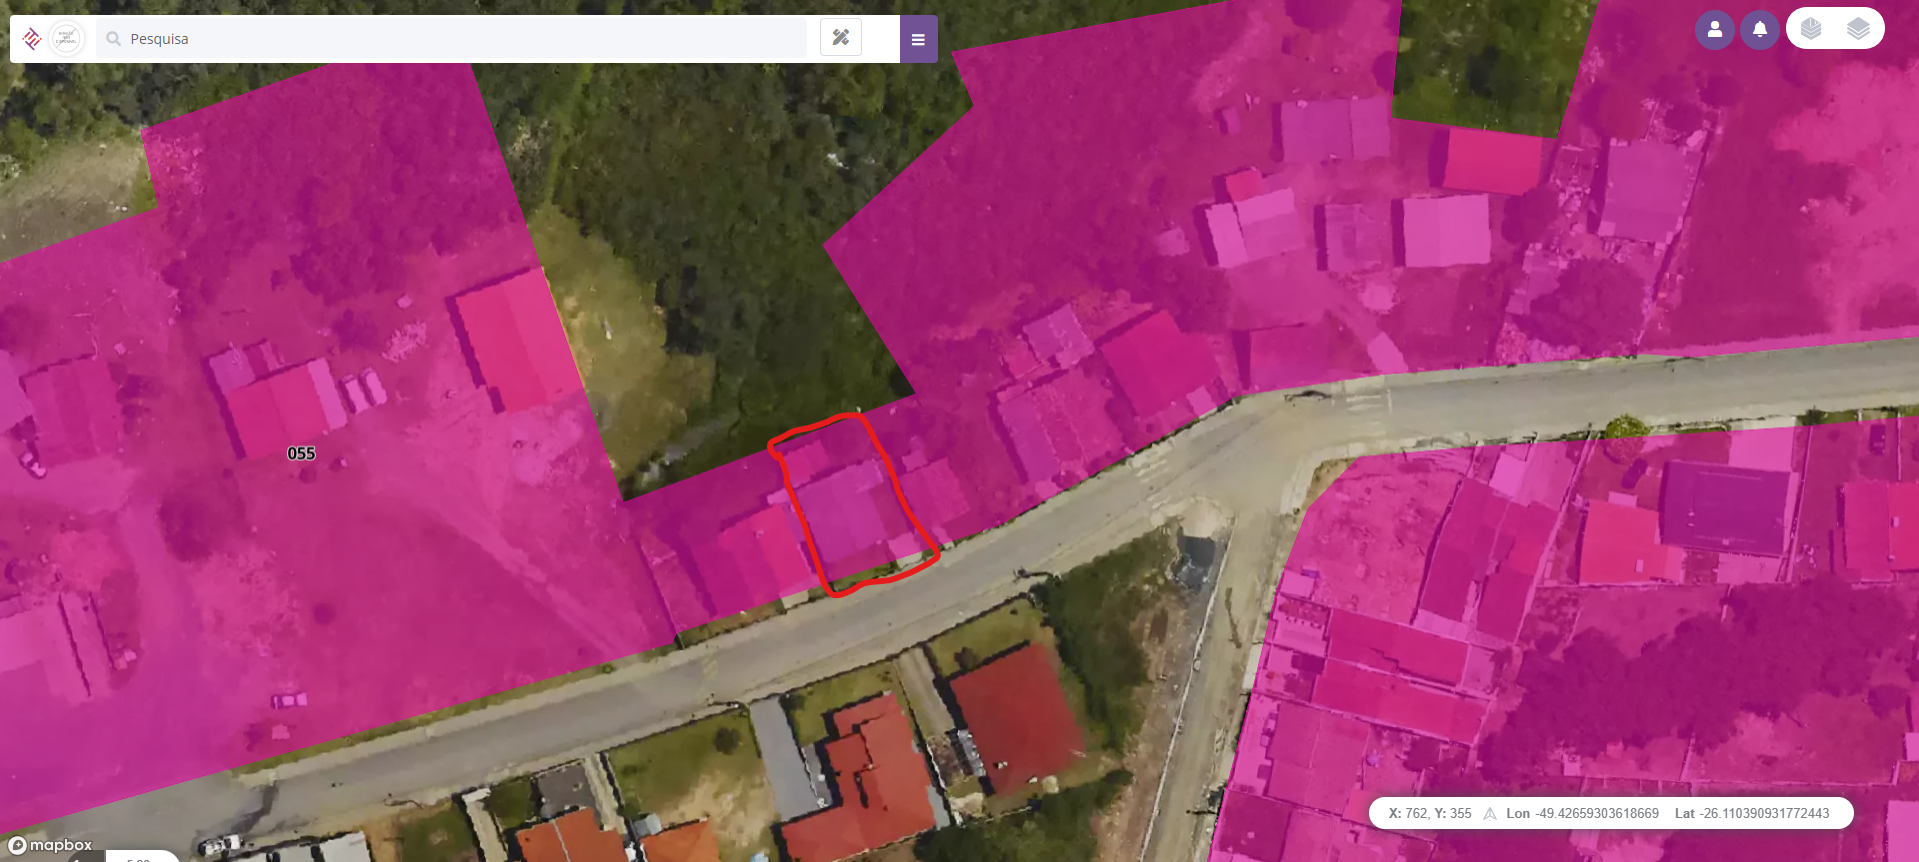The image size is (1919, 862).
Task: Open the mapbox logo link
Action: click(50, 845)
